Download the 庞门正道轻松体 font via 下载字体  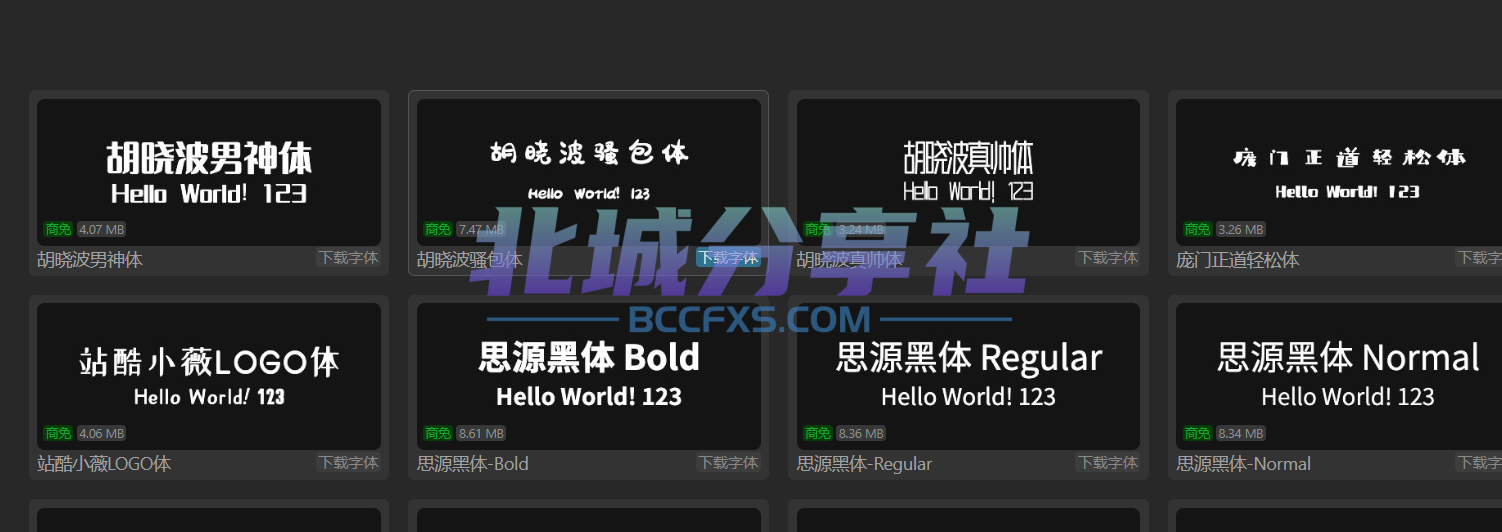(1479, 258)
